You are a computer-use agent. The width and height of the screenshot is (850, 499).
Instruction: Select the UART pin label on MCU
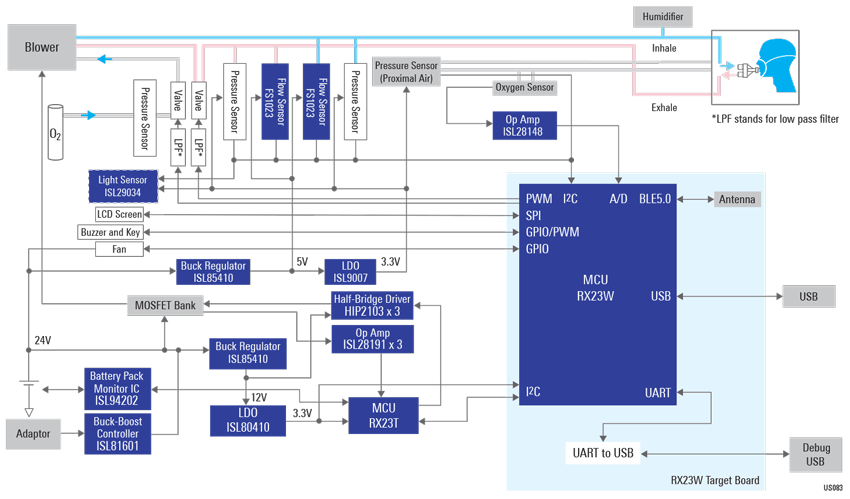coord(658,393)
